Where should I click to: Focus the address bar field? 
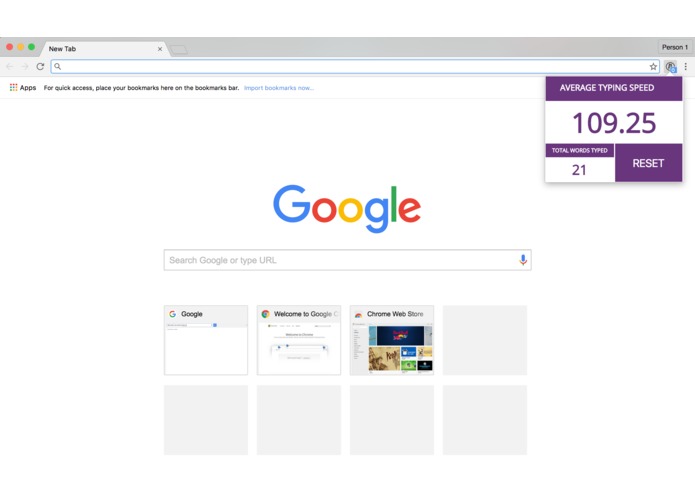pos(355,66)
